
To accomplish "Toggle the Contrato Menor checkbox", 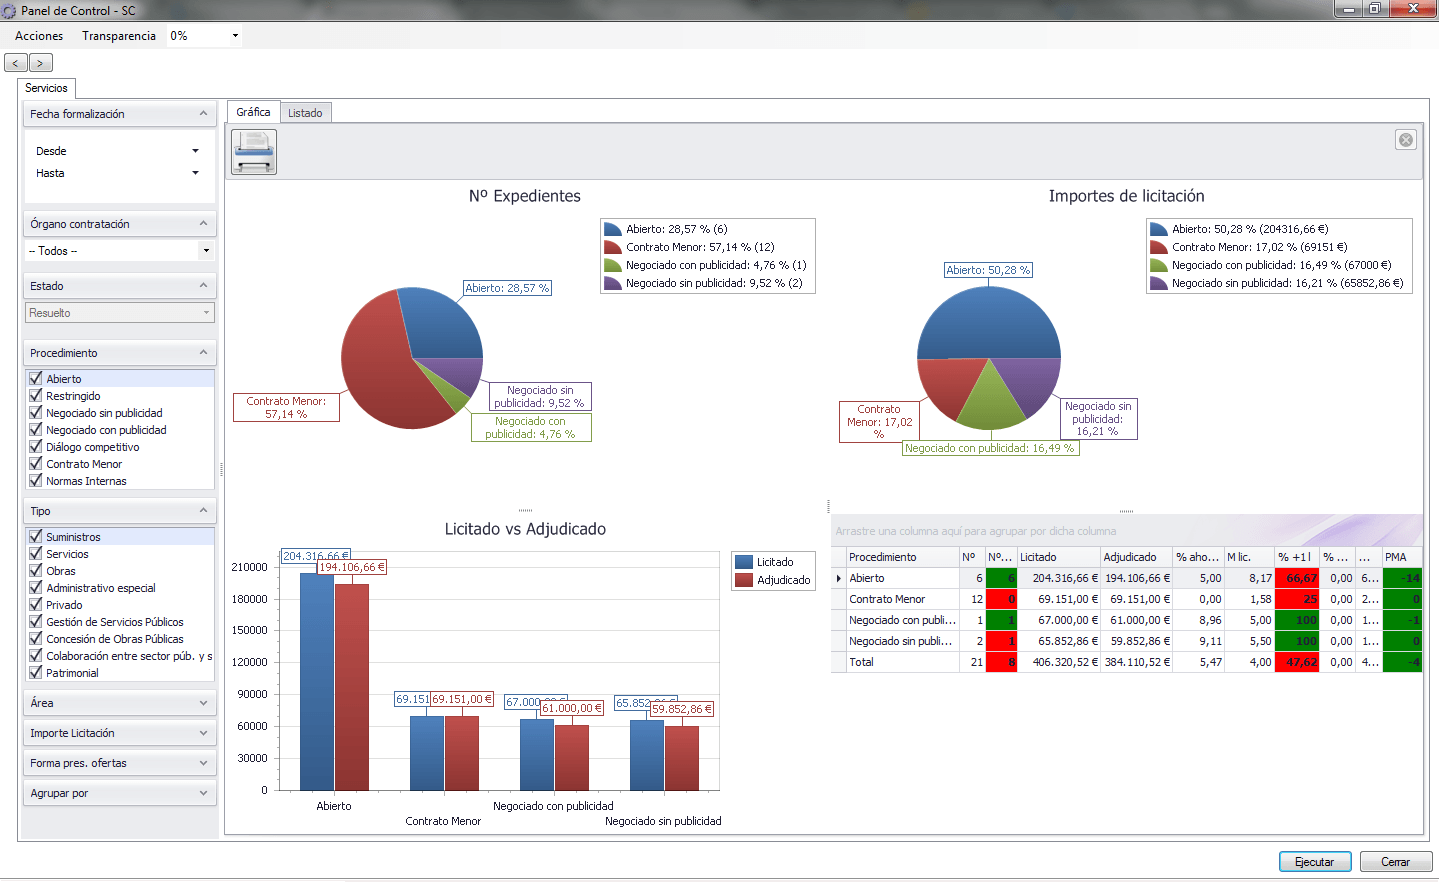I will tap(36, 463).
